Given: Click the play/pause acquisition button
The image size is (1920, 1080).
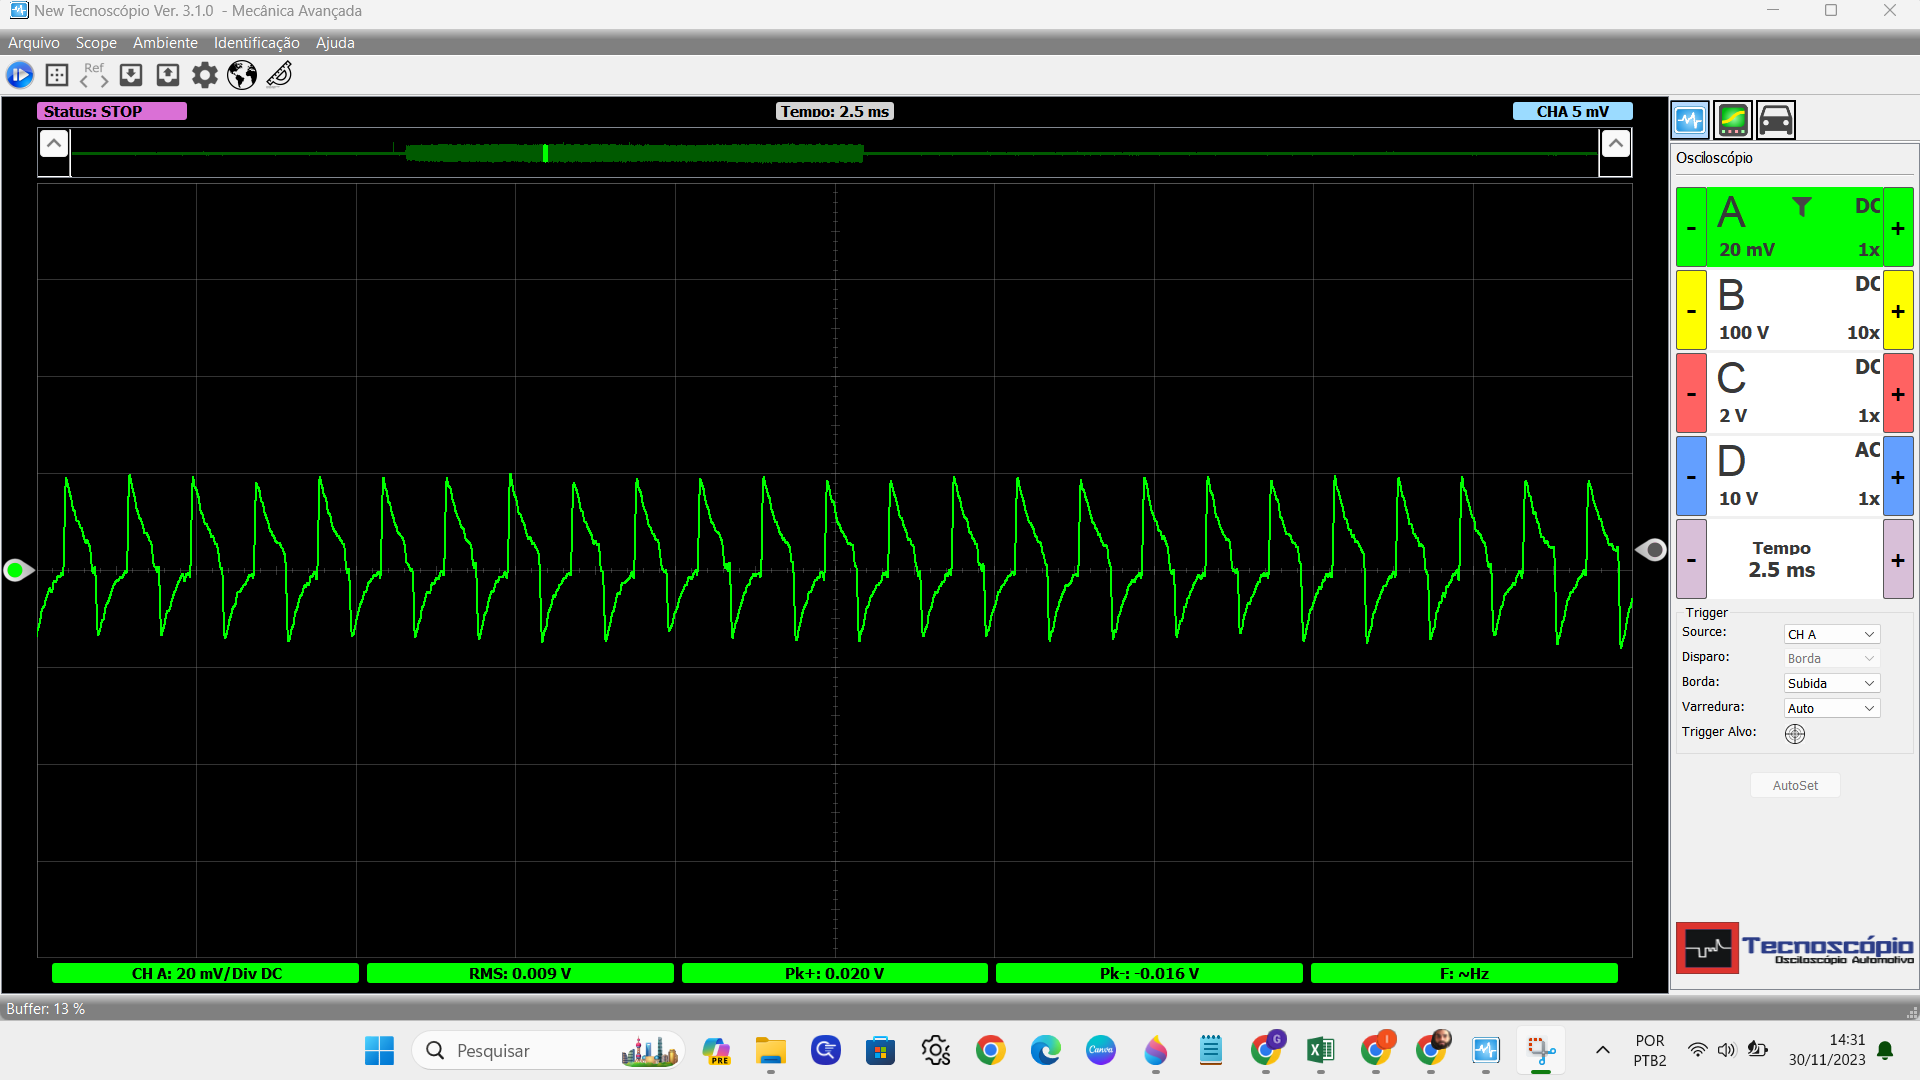Looking at the screenshot, I should tap(20, 75).
